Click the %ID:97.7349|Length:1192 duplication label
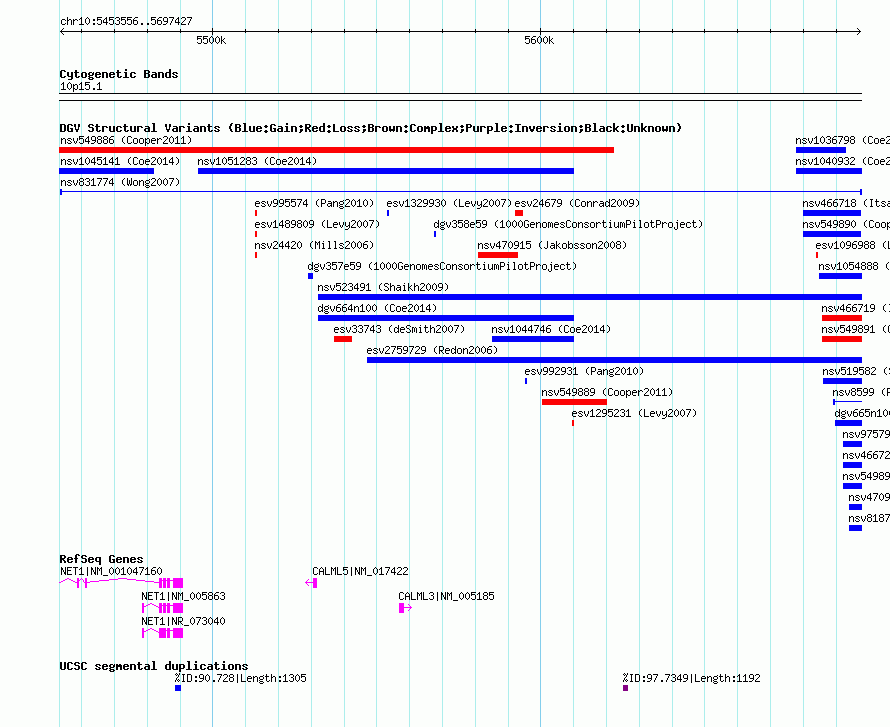 [691, 678]
